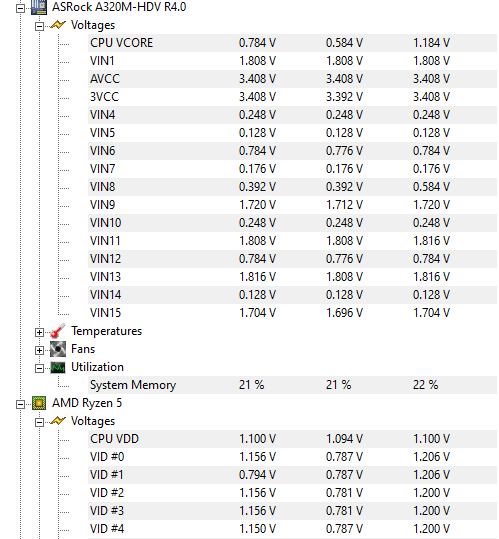Click the motherboard Voltages lightning icon

pyautogui.click(x=58, y=25)
